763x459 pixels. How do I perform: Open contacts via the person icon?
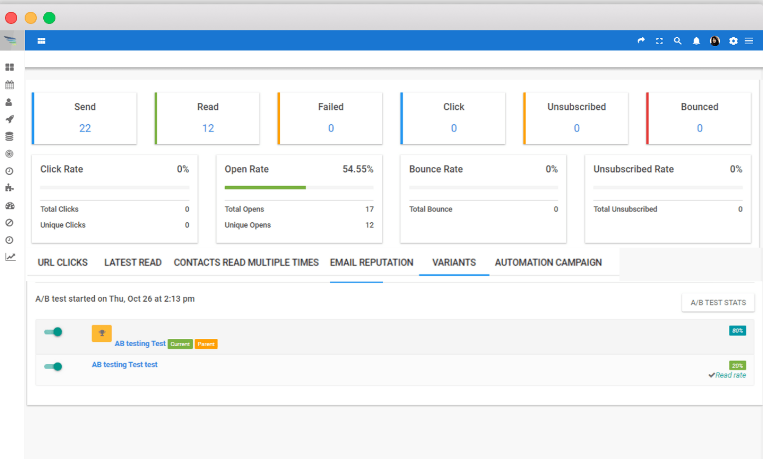(x=10, y=102)
